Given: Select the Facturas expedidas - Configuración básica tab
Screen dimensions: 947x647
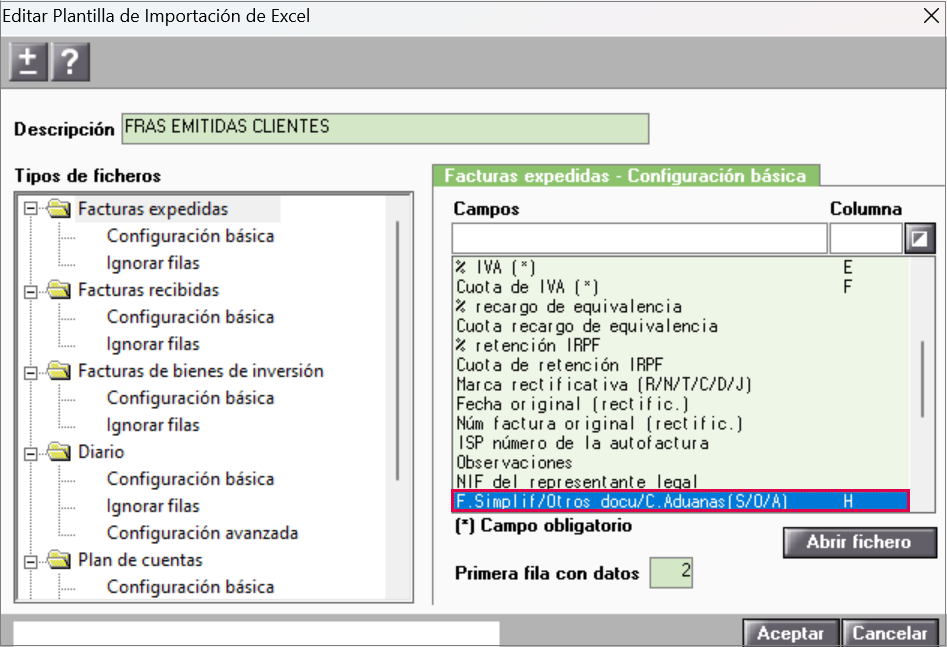Looking at the screenshot, I should click(626, 175).
